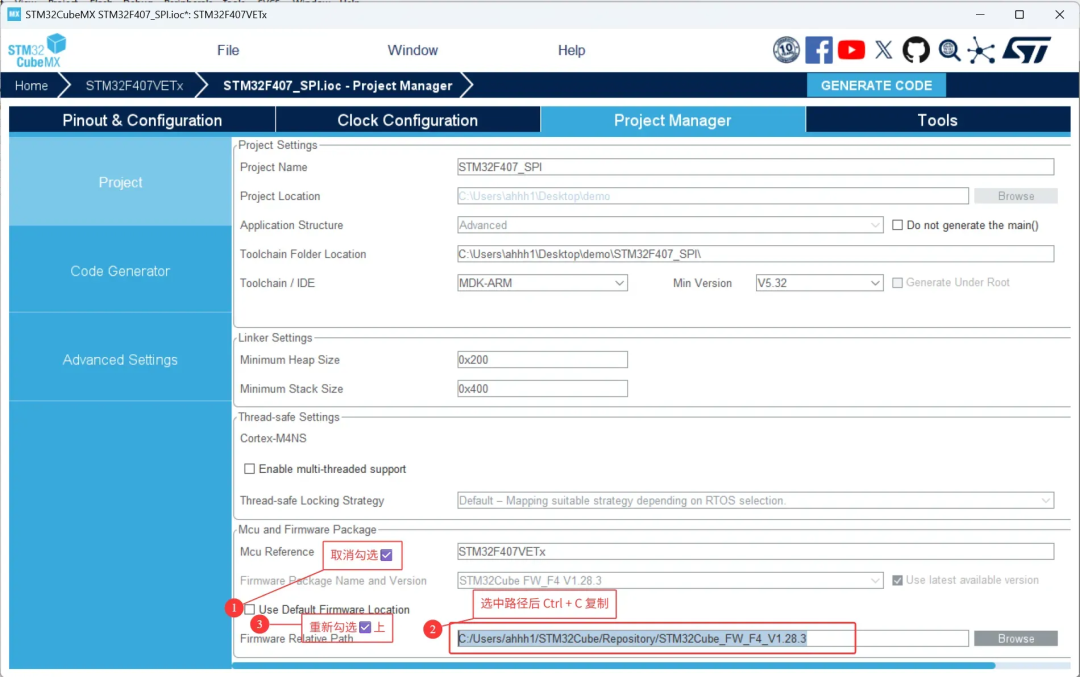This screenshot has height=677, width=1080.
Task: Click the Project Name input field
Action: pyautogui.click(x=756, y=167)
